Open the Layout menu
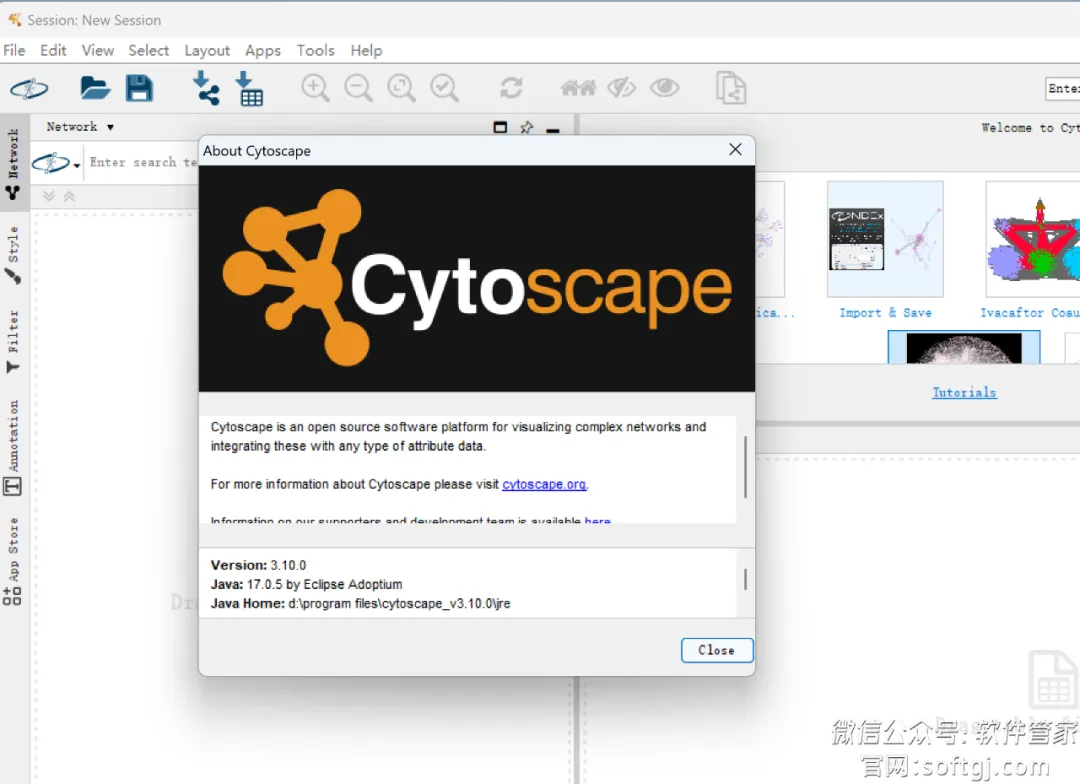Screen dimensions: 1080x784 [x=207, y=50]
